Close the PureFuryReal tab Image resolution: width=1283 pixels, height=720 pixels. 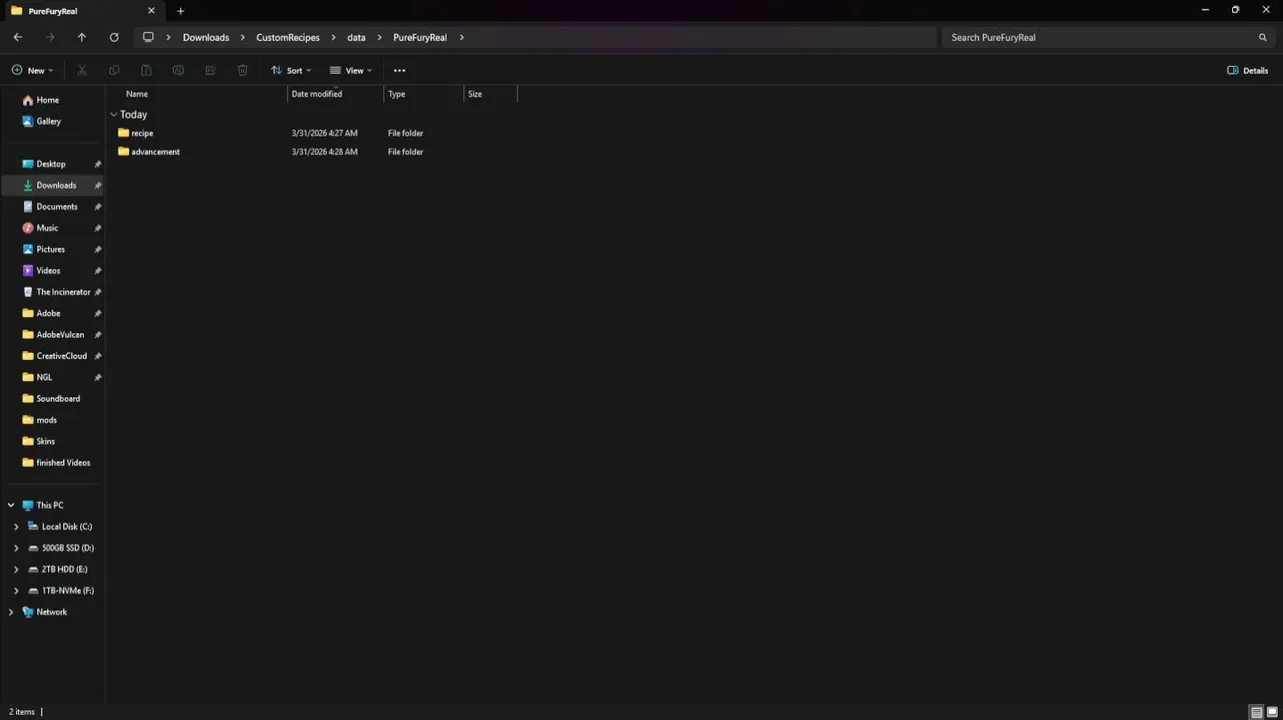tap(151, 11)
